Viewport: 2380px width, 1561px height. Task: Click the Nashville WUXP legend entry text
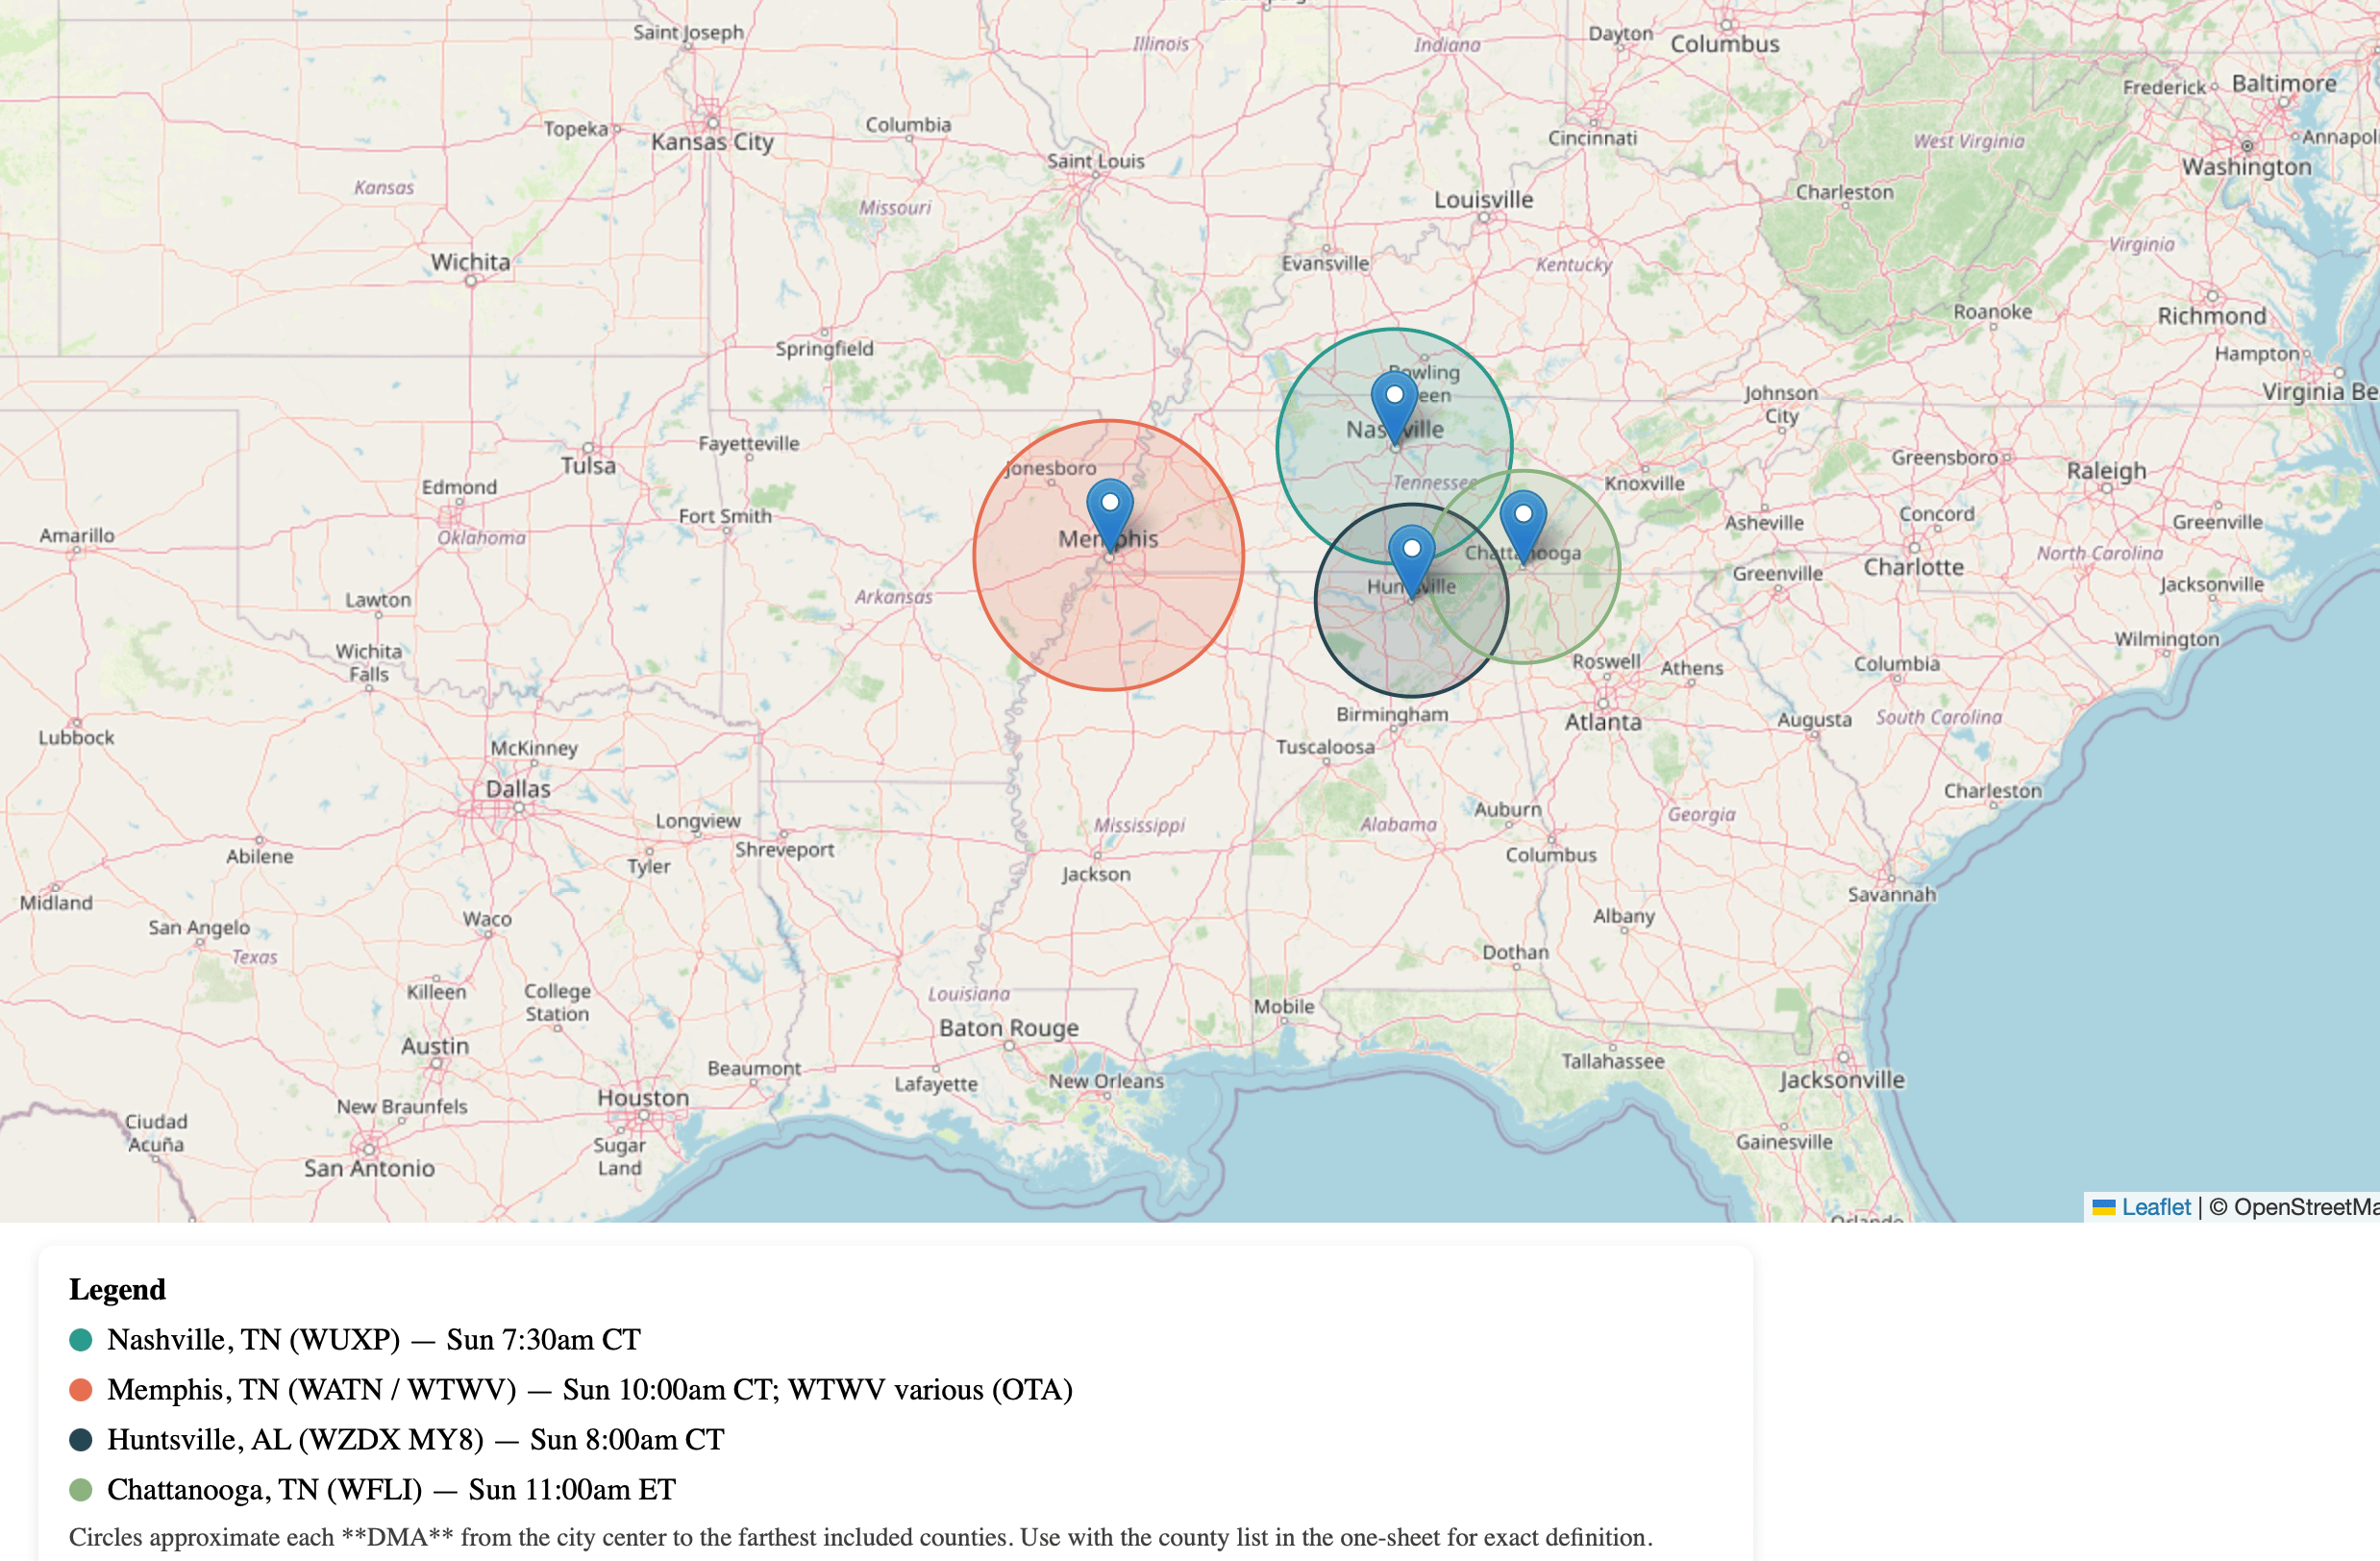373,1340
